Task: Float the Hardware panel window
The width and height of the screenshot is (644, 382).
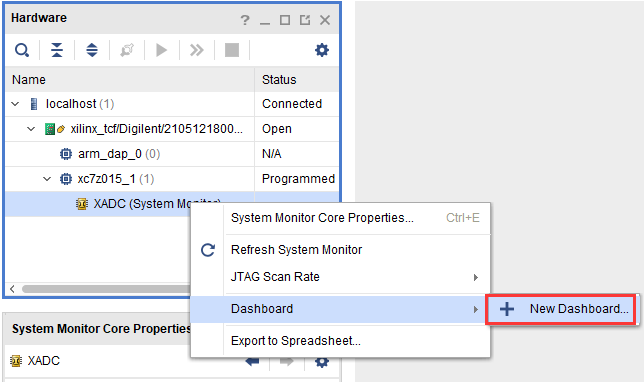Action: (305, 20)
